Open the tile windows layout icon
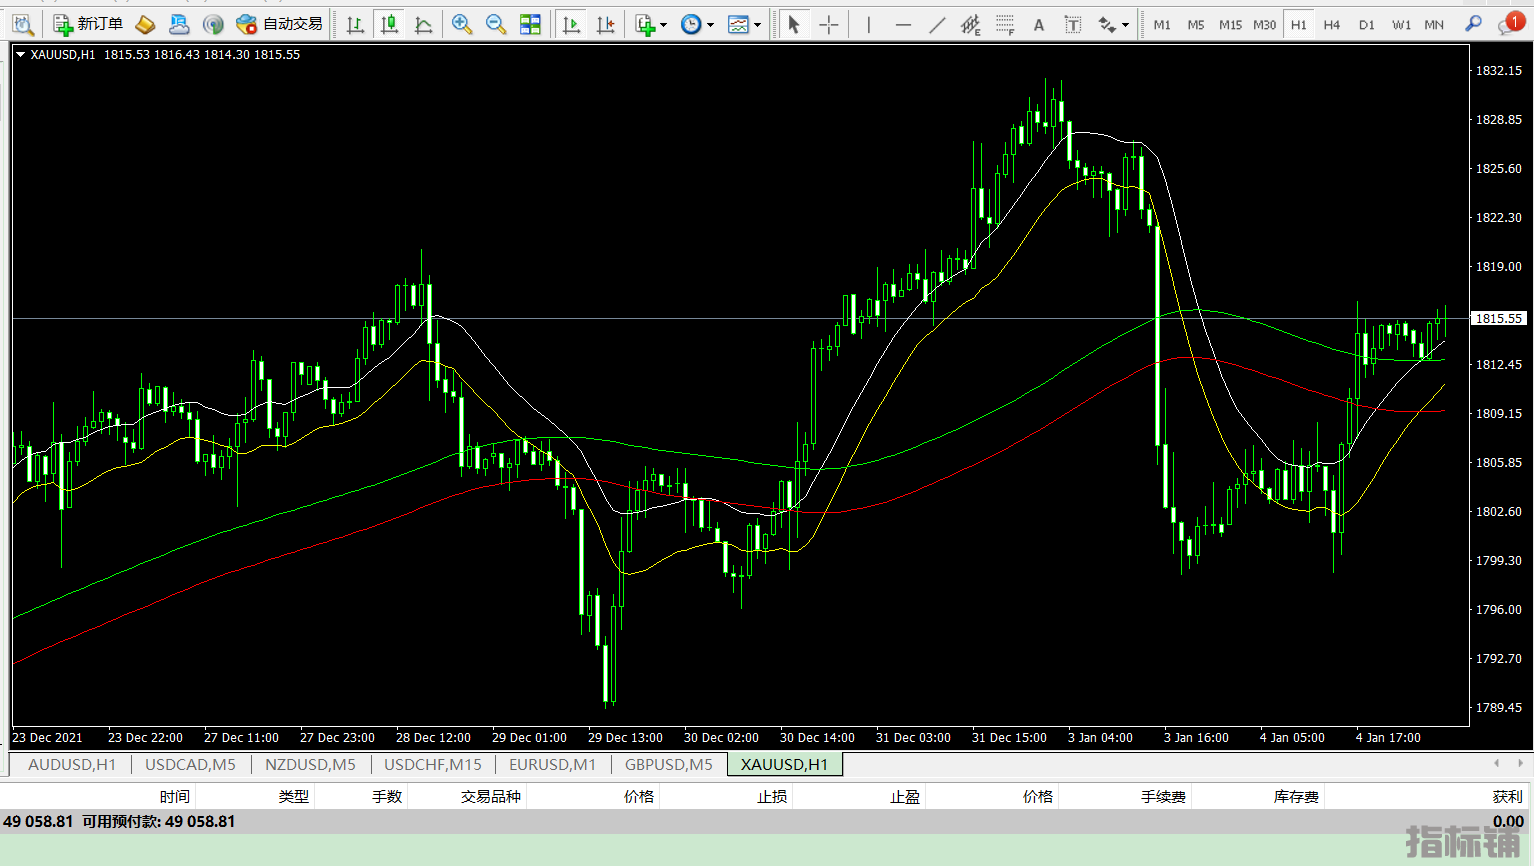 point(530,24)
